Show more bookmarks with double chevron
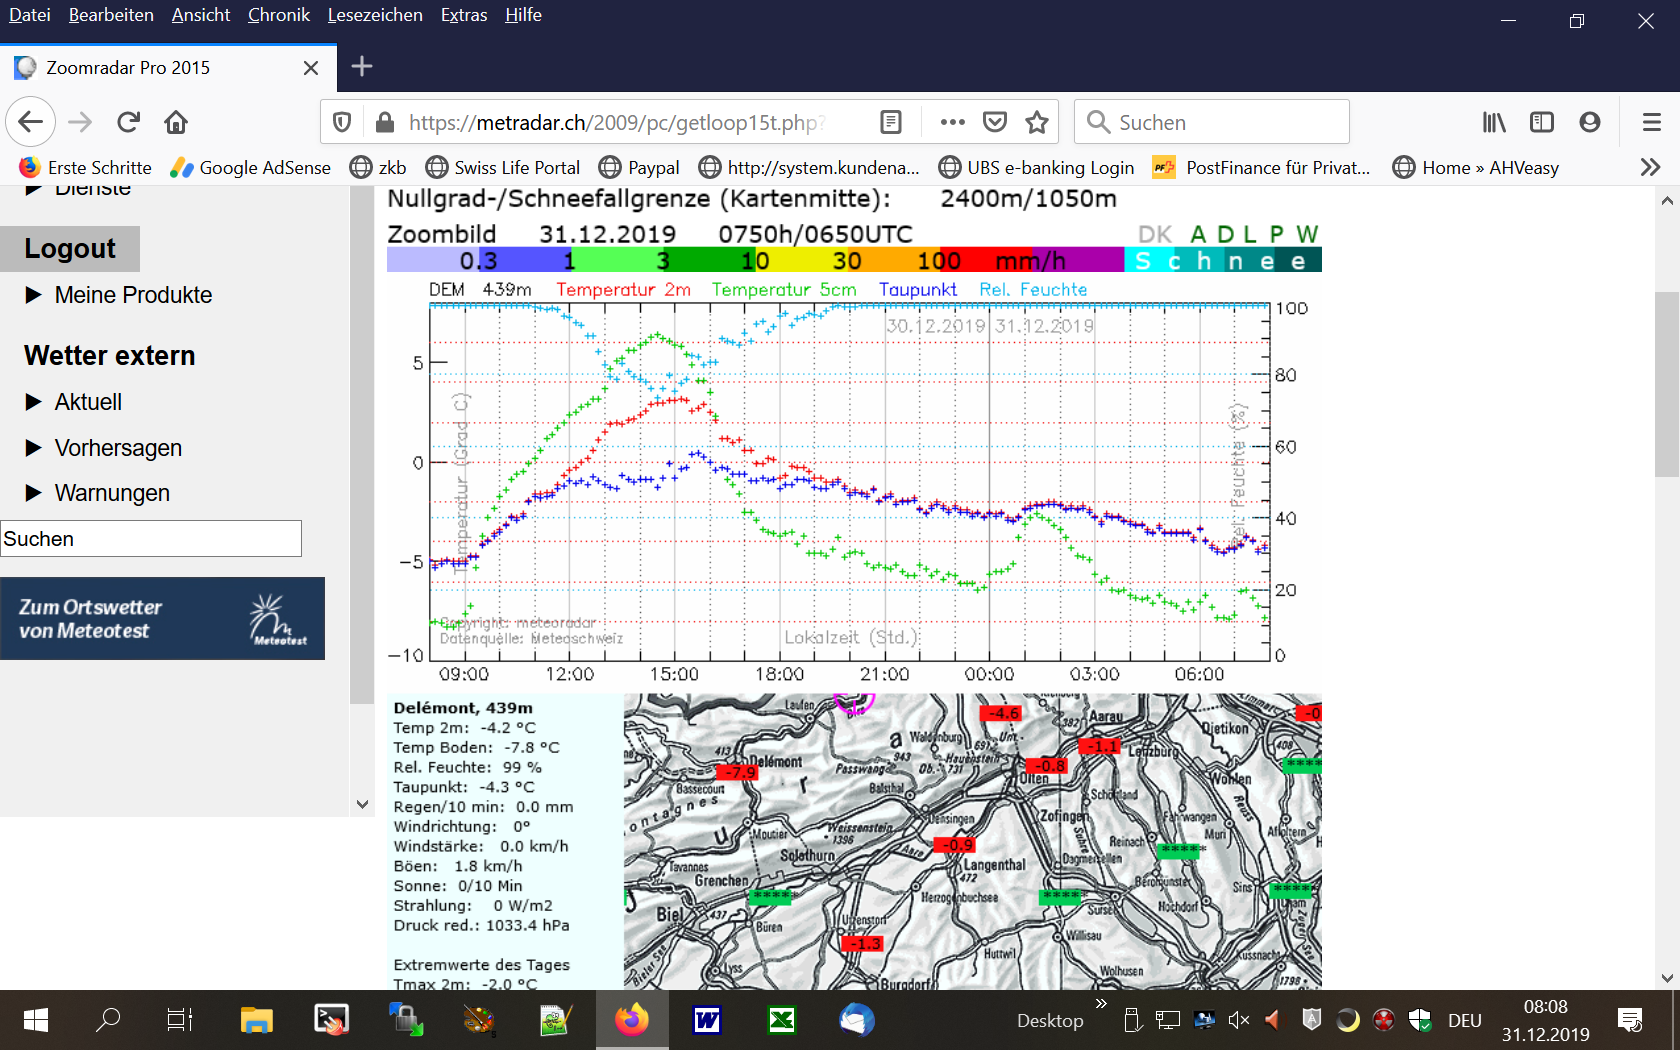Viewport: 1680px width, 1050px height. click(1650, 167)
